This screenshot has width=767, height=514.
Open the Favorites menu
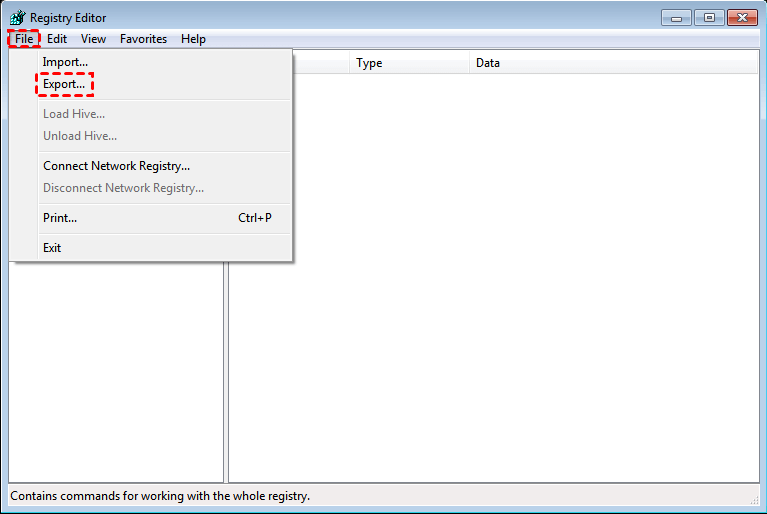pos(143,39)
